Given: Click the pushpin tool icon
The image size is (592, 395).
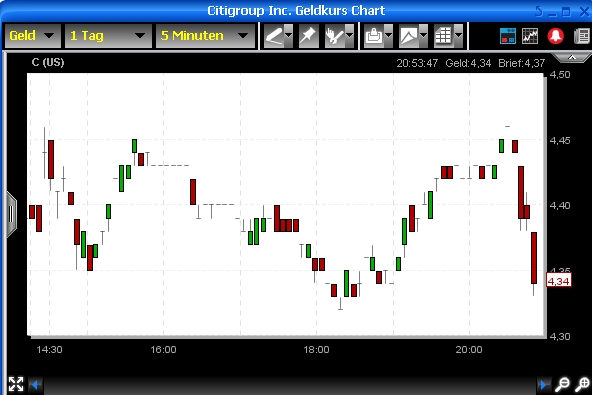Looking at the screenshot, I should coord(308,36).
